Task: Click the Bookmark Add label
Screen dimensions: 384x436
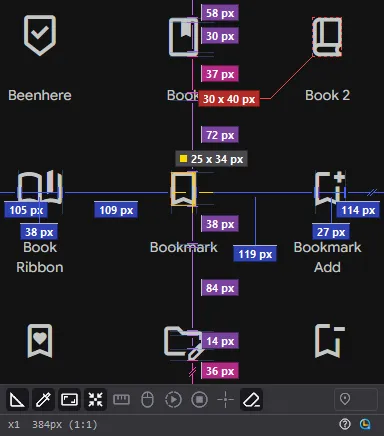Action: pyautogui.click(x=327, y=257)
